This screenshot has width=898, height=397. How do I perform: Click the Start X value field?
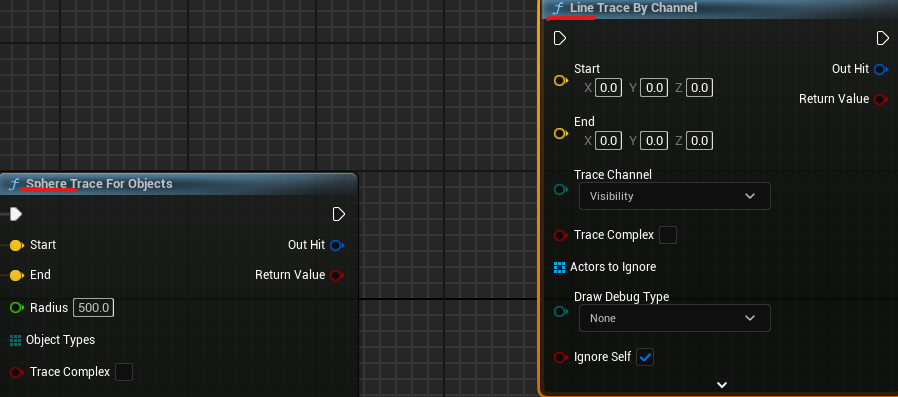coord(608,88)
